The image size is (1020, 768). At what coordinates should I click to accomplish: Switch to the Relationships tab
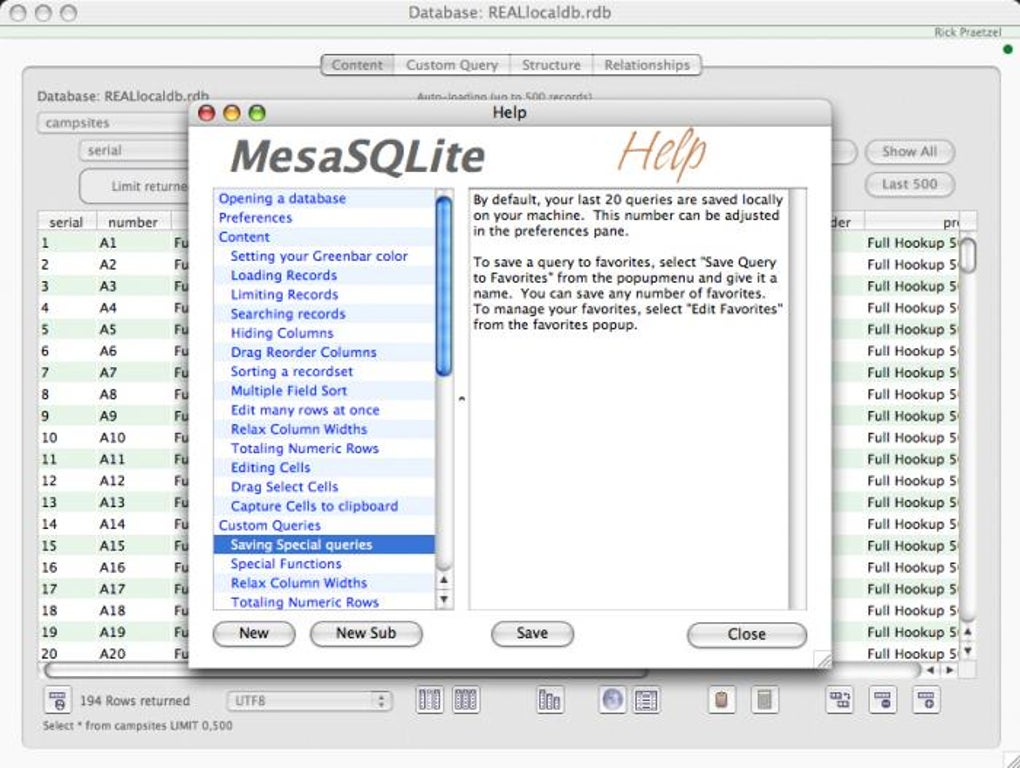(647, 65)
